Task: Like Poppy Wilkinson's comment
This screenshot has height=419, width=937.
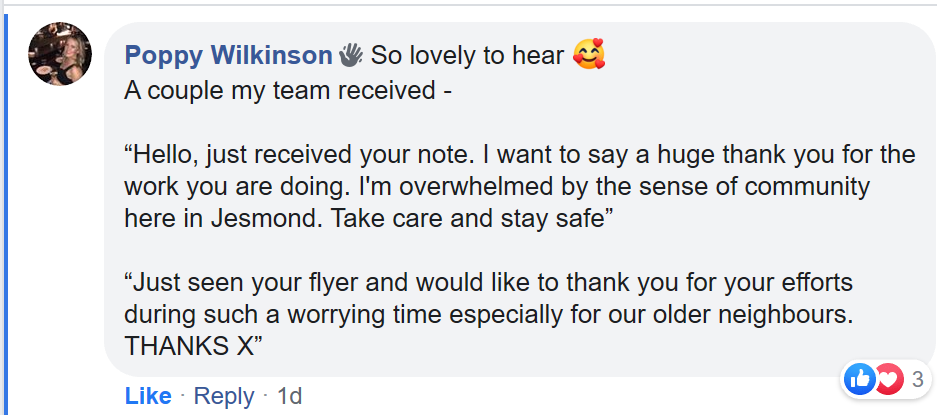Action: tap(148, 396)
